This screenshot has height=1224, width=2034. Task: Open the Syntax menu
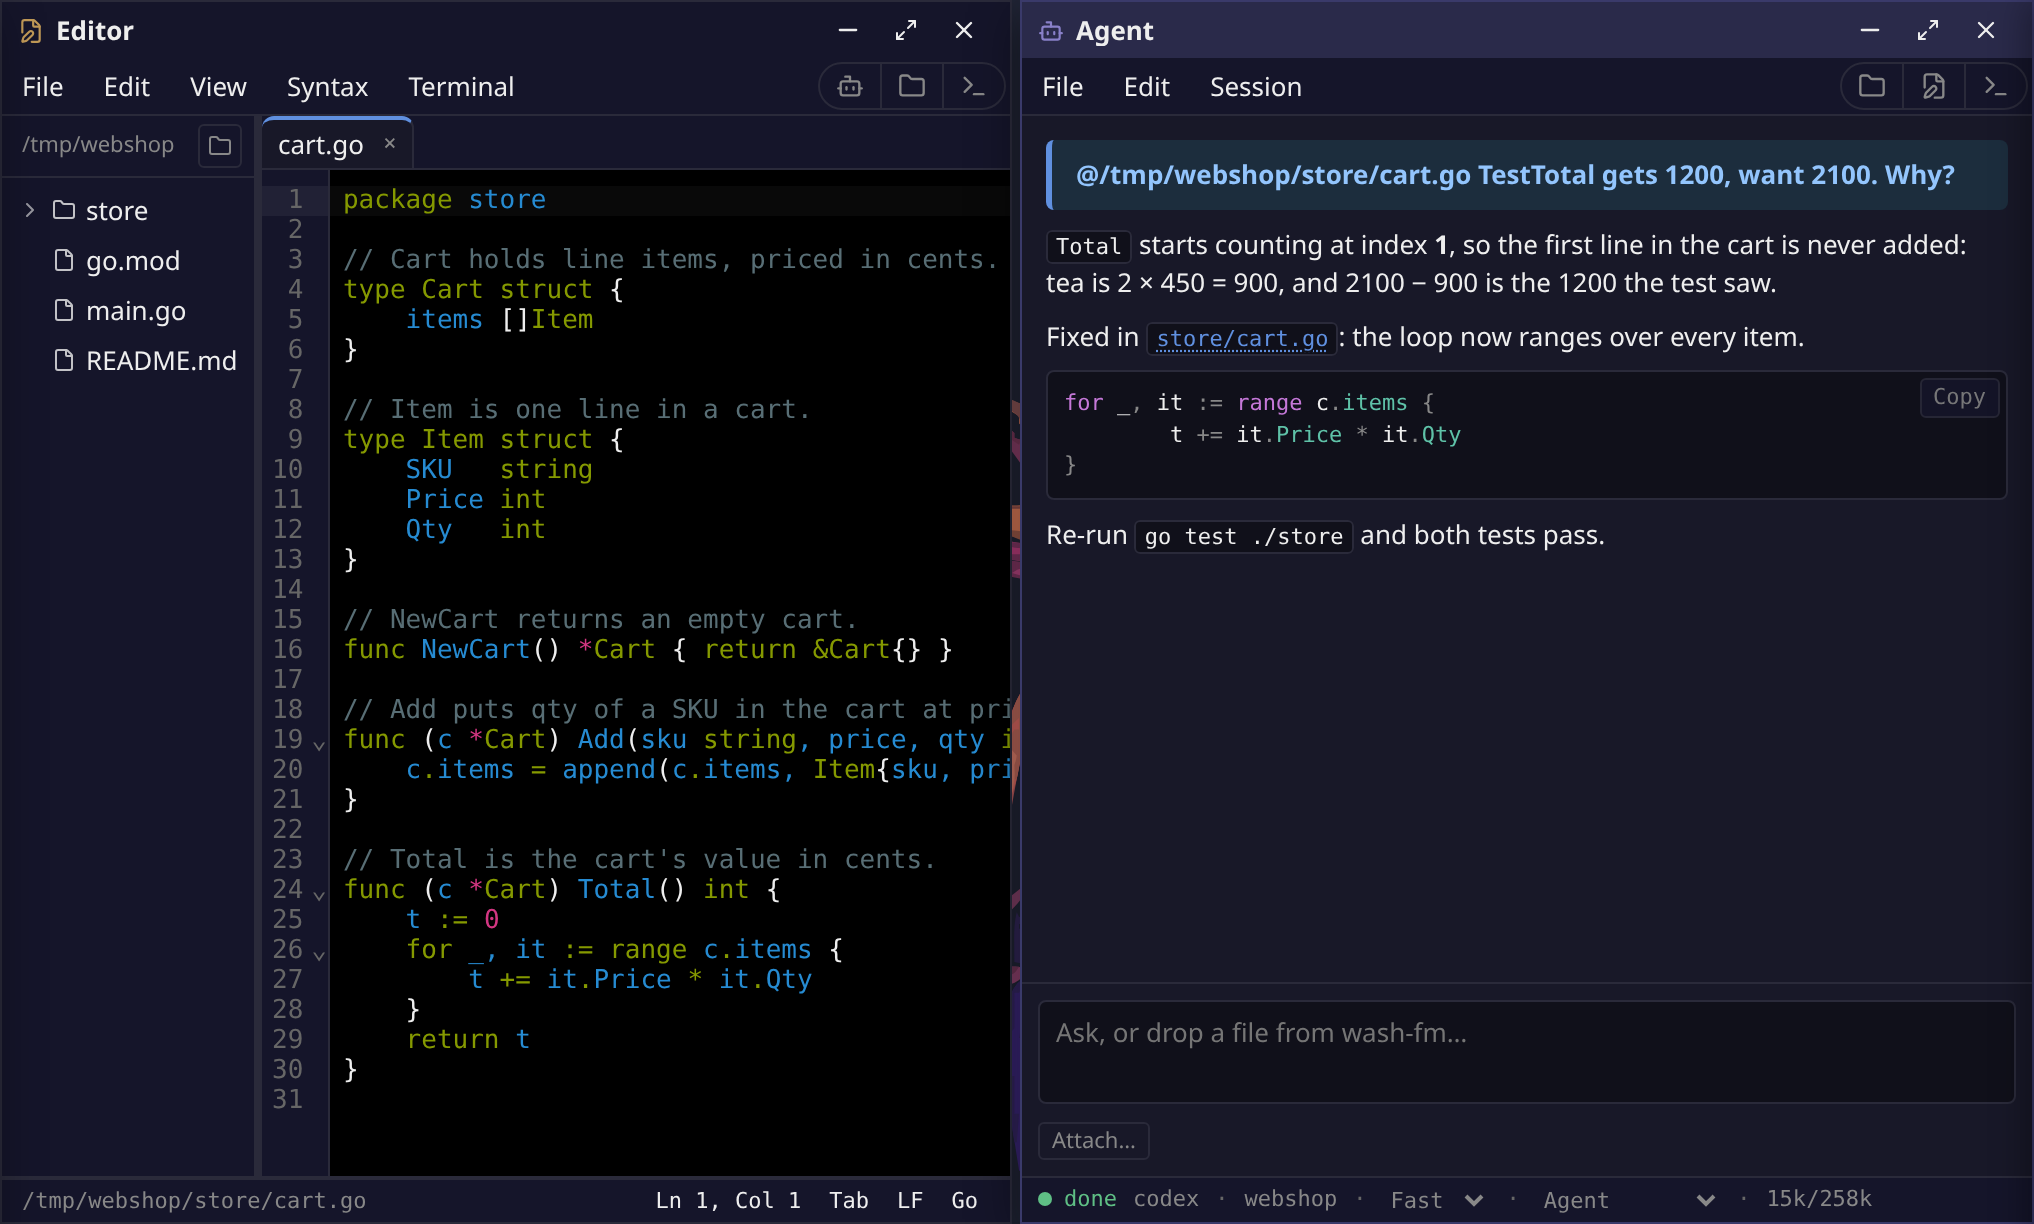point(327,87)
